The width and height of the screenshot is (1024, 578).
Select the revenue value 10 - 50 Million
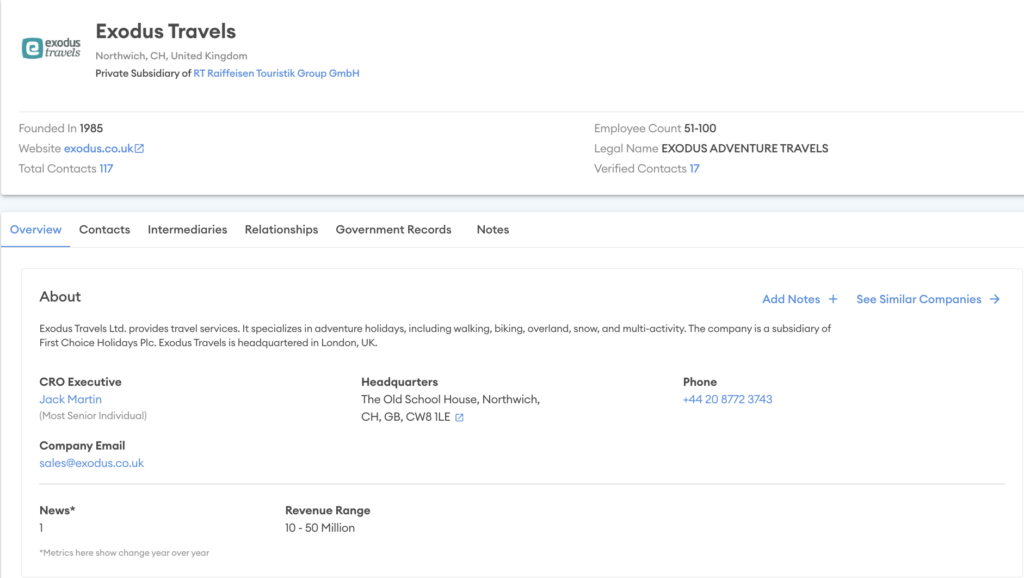(x=320, y=528)
